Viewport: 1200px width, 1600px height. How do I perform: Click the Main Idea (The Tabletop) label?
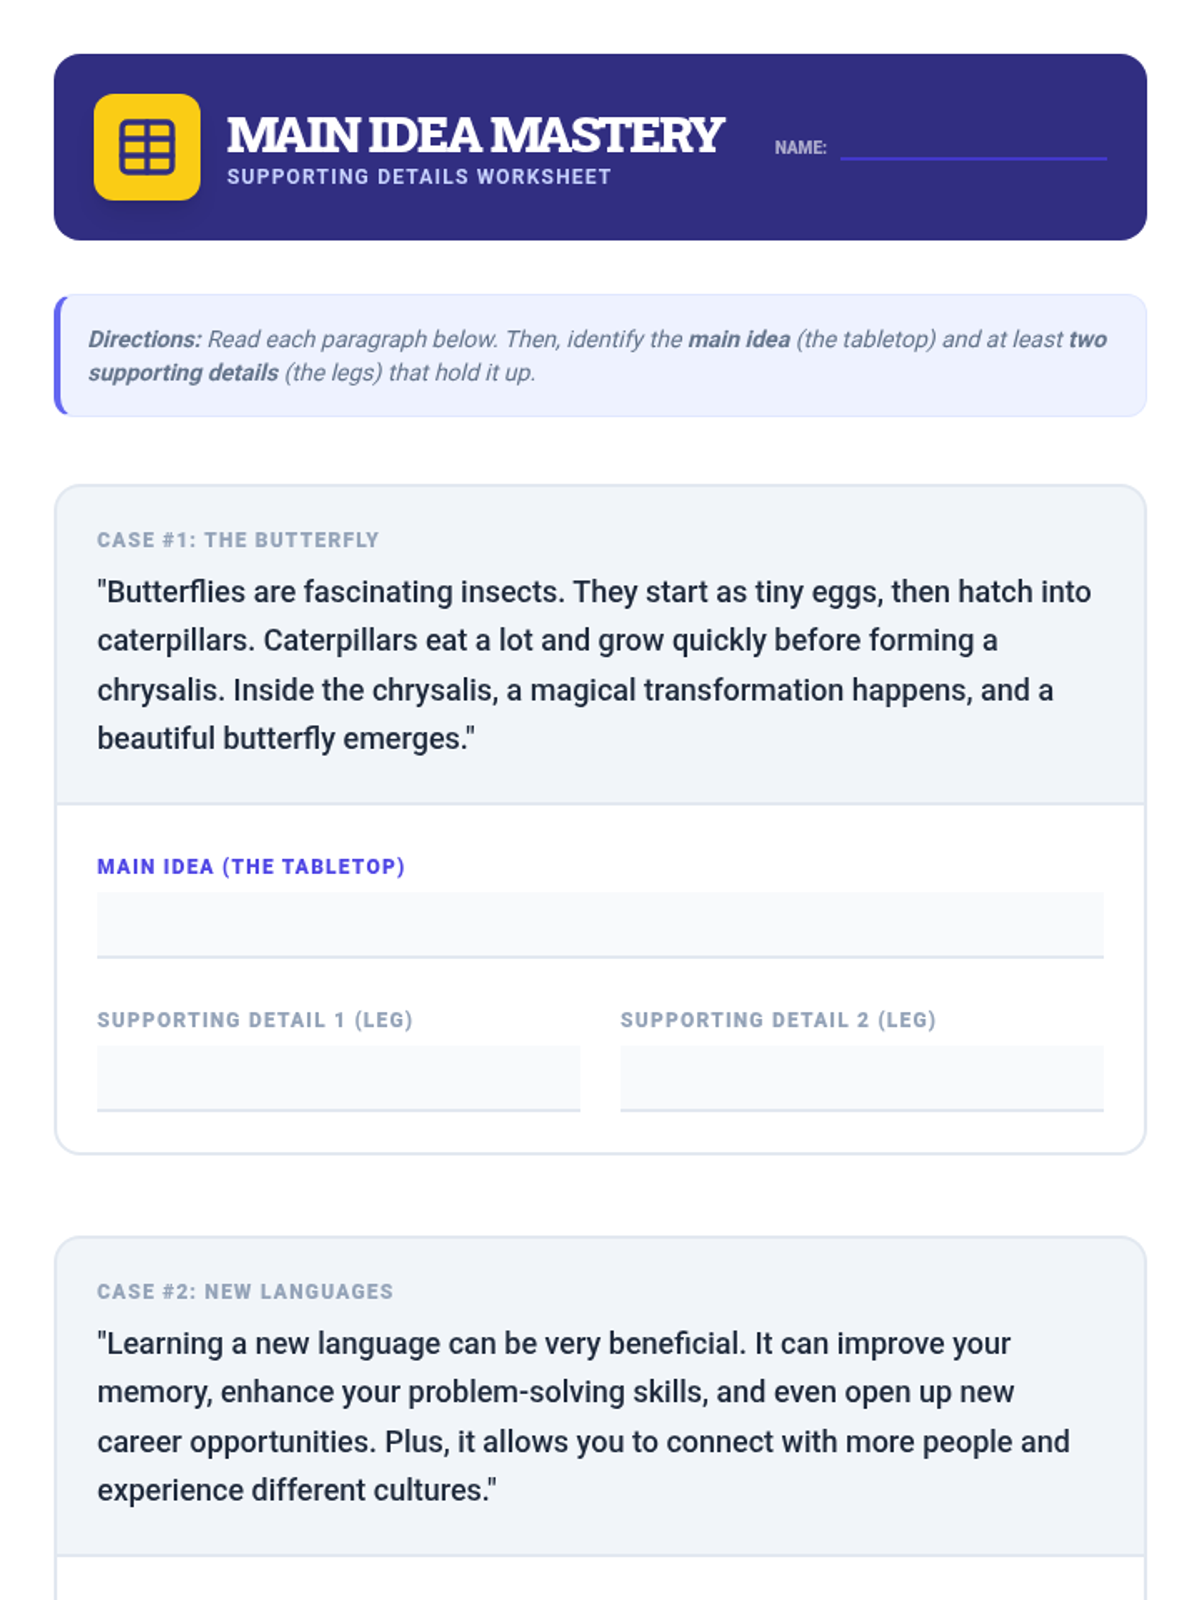point(250,867)
